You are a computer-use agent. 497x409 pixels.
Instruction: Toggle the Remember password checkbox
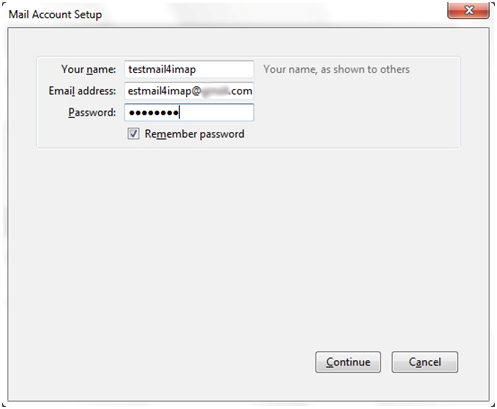(133, 134)
